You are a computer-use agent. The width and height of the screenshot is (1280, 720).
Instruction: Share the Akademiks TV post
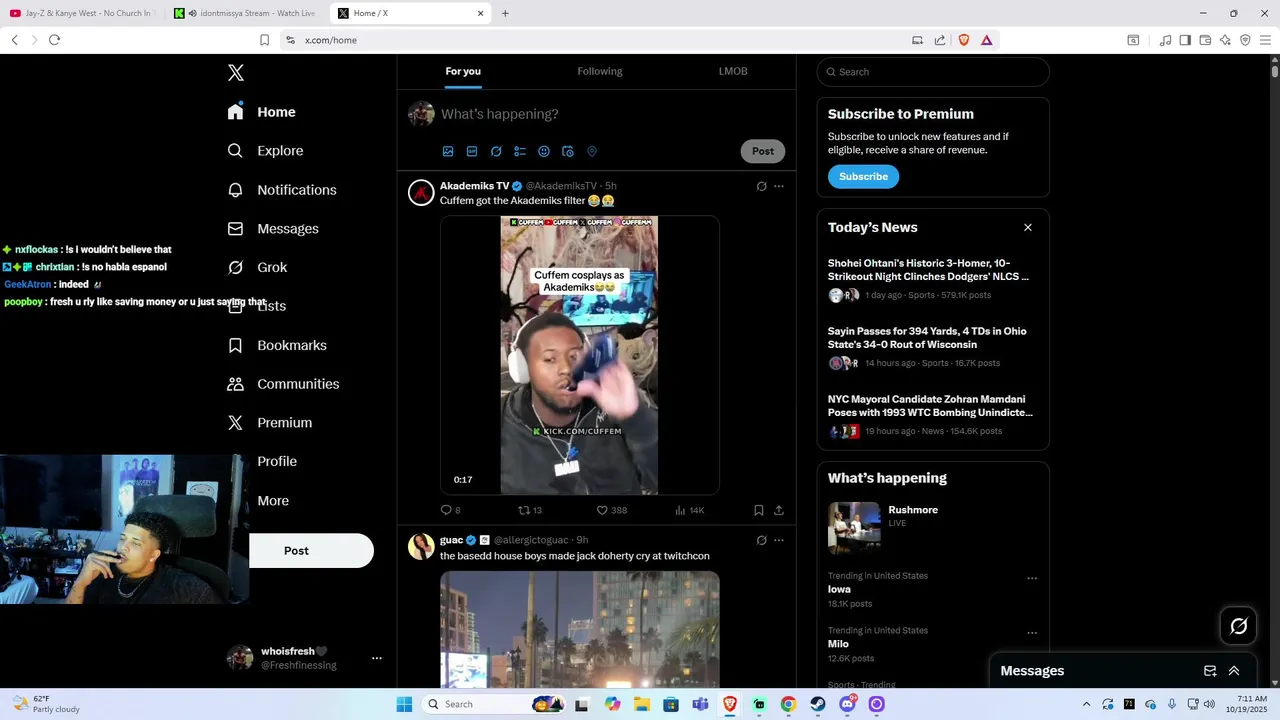coord(779,510)
